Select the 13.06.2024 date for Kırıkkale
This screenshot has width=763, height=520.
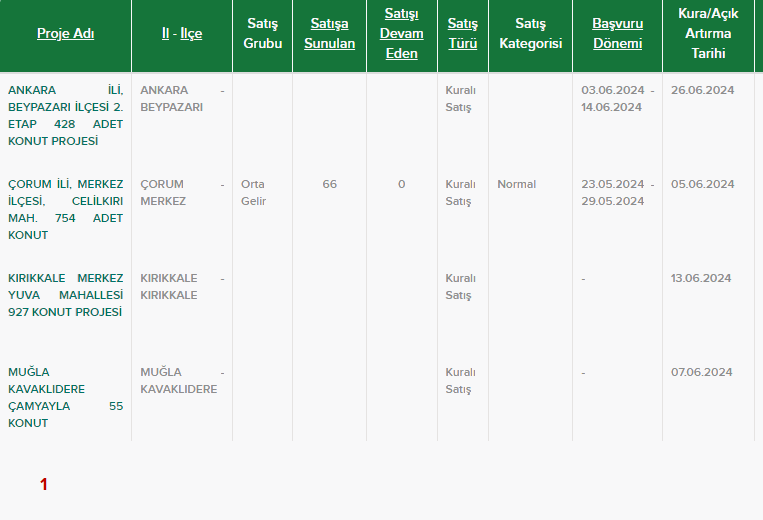[702, 278]
